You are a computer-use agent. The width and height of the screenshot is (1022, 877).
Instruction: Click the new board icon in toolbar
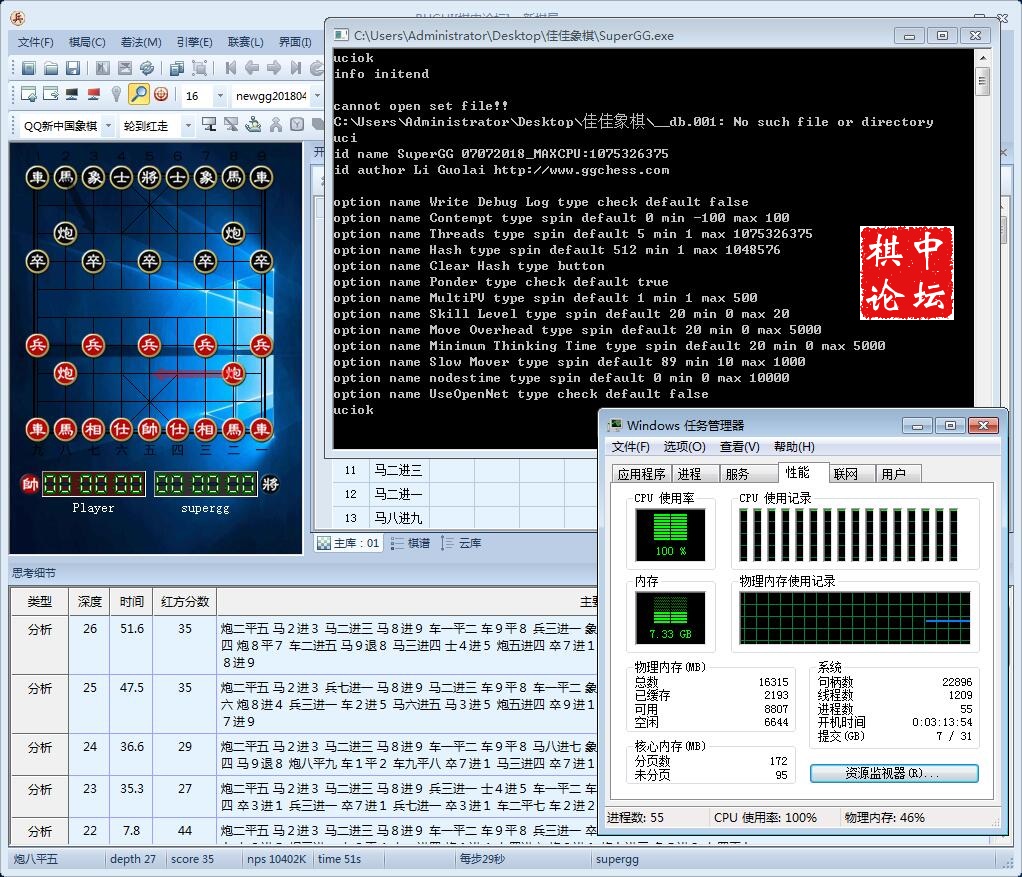tap(29, 68)
